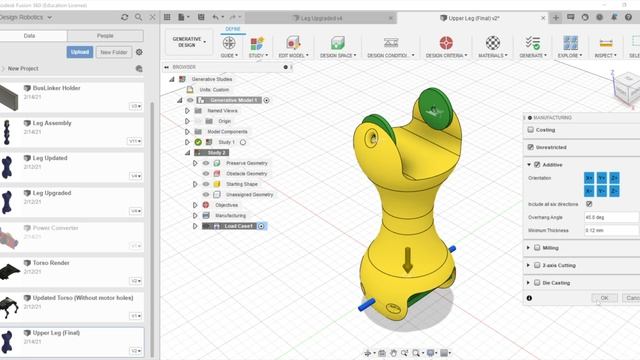The width and height of the screenshot is (640, 360).
Task: Click the ViewCube orientation cube
Action: click(x=627, y=89)
